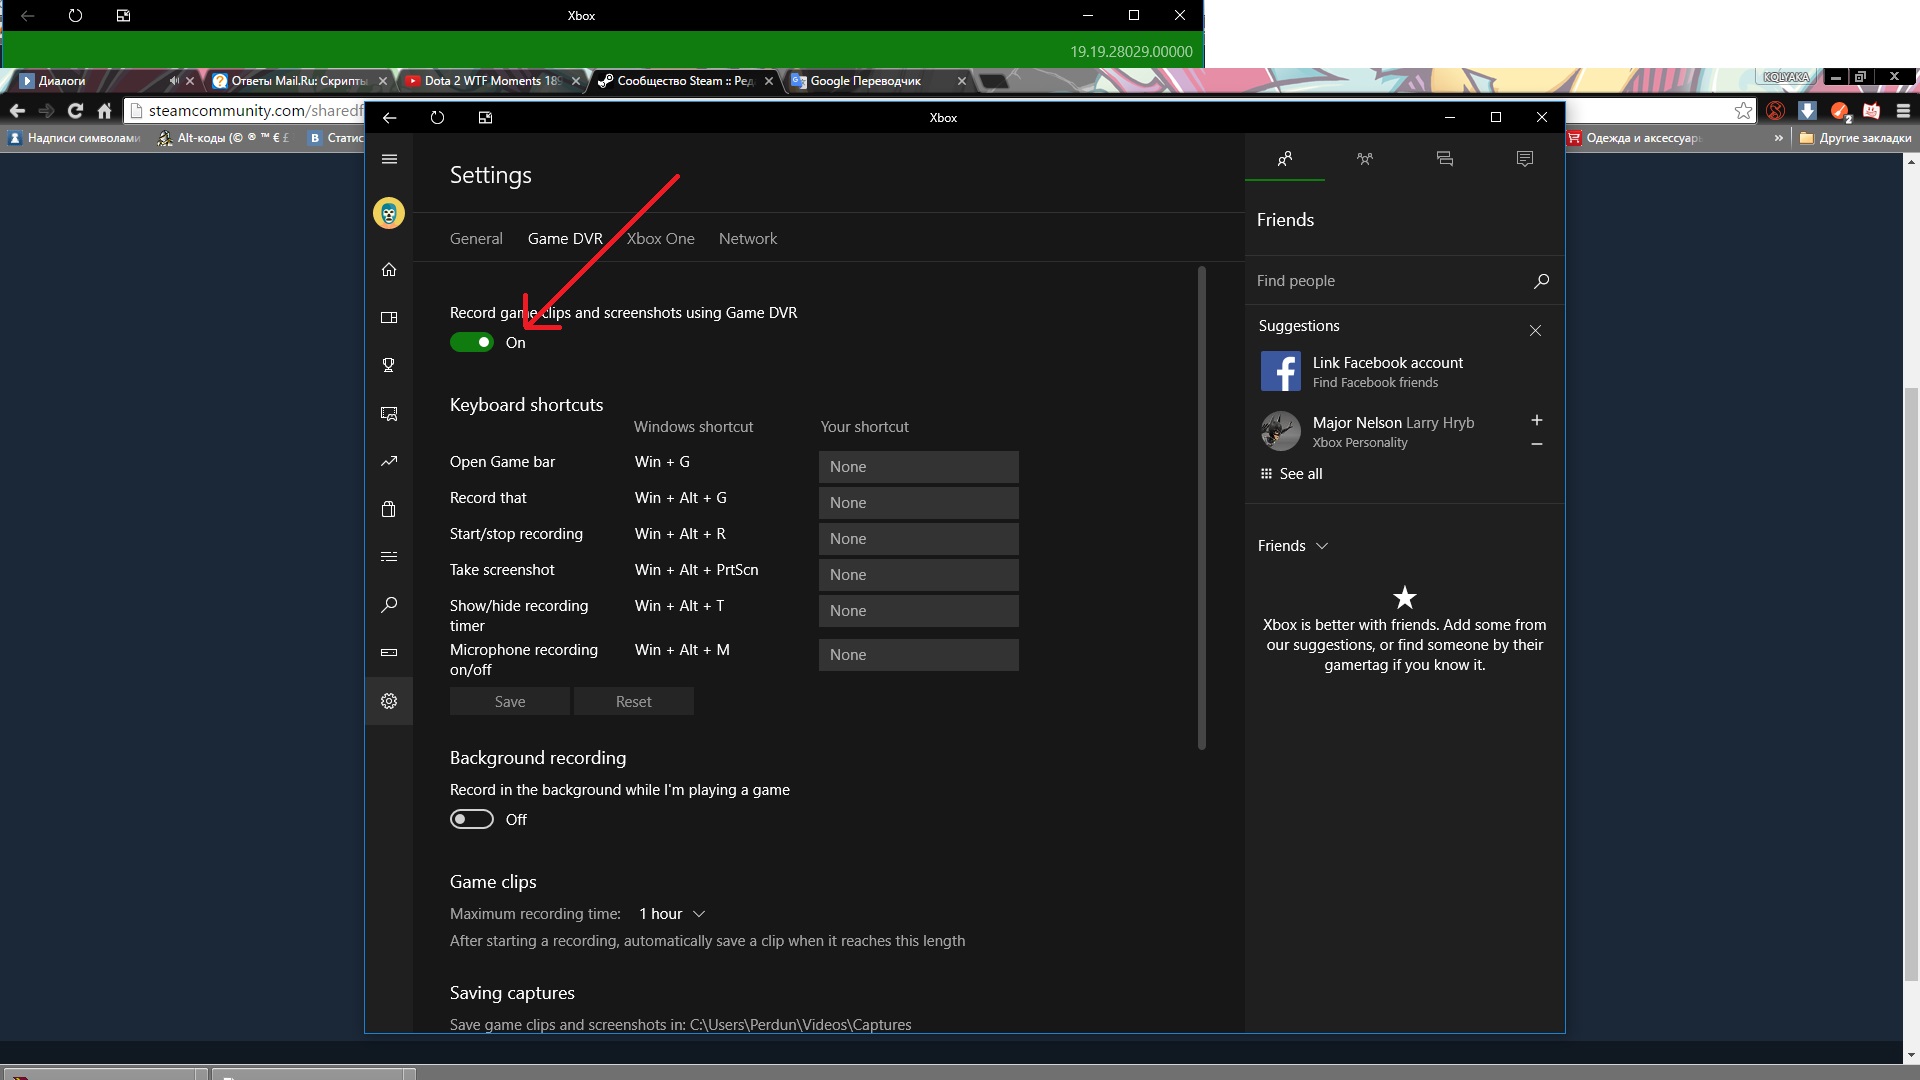
Task: Expand the Friends filter dropdown
Action: point(1293,546)
